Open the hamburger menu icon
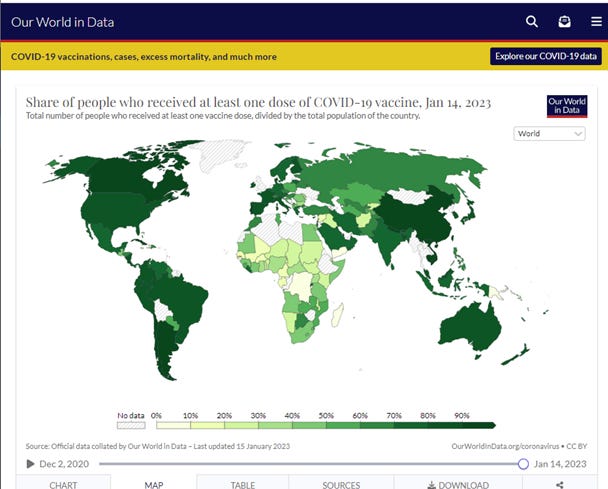The height and width of the screenshot is (489, 608). tap(595, 21)
